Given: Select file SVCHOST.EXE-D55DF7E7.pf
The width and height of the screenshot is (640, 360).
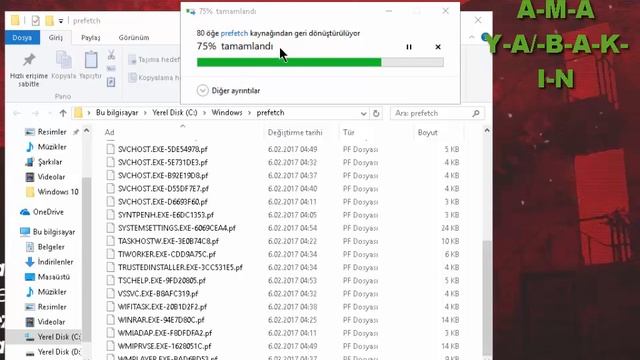Looking at the screenshot, I should (x=163, y=189).
